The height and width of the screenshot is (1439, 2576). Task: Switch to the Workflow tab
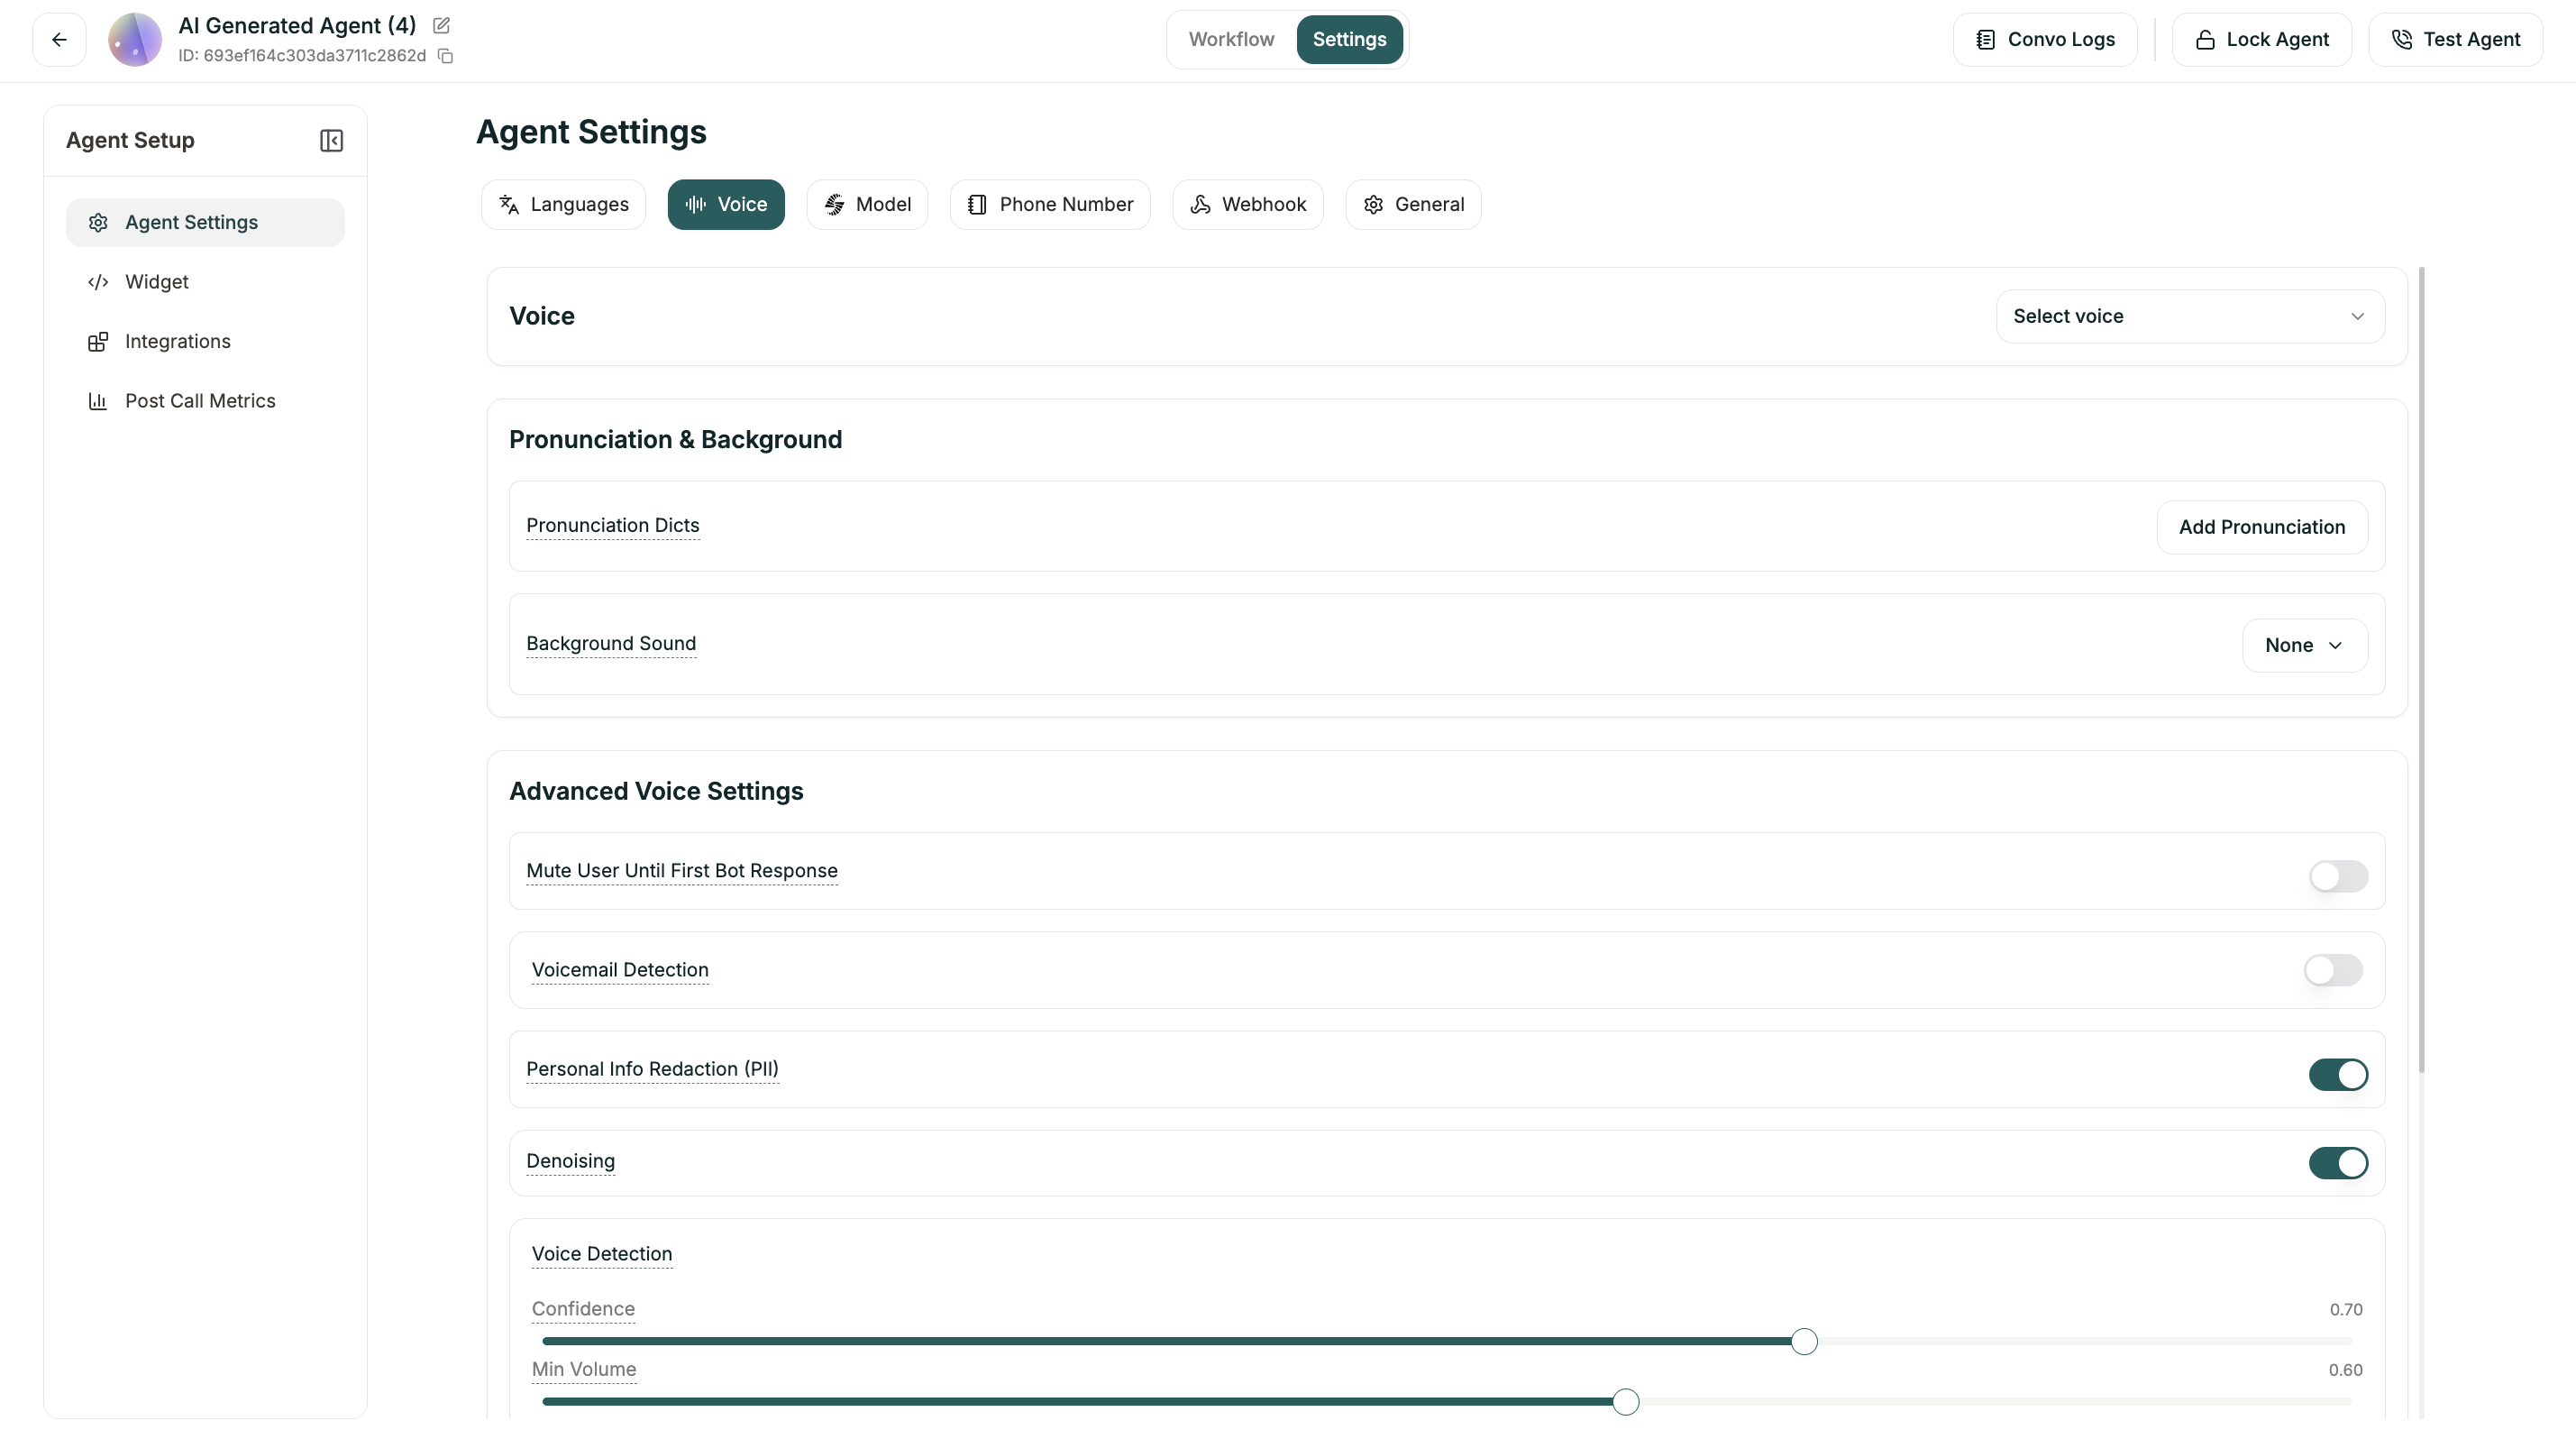1231,40
